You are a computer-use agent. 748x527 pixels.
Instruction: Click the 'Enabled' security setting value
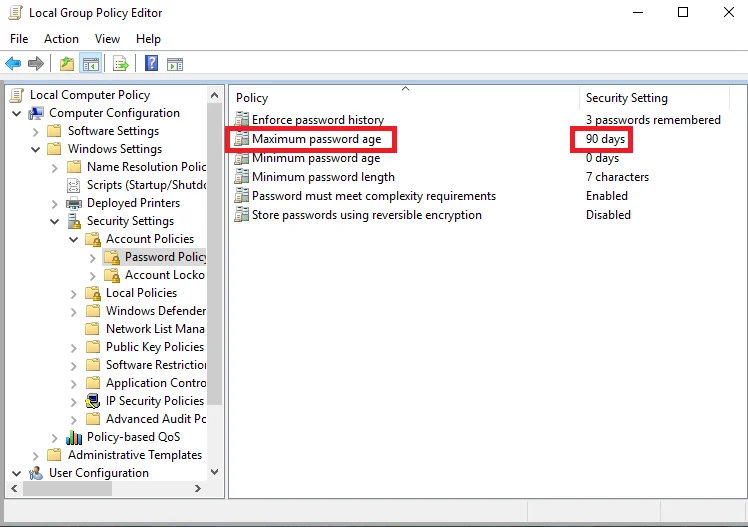click(x=607, y=196)
